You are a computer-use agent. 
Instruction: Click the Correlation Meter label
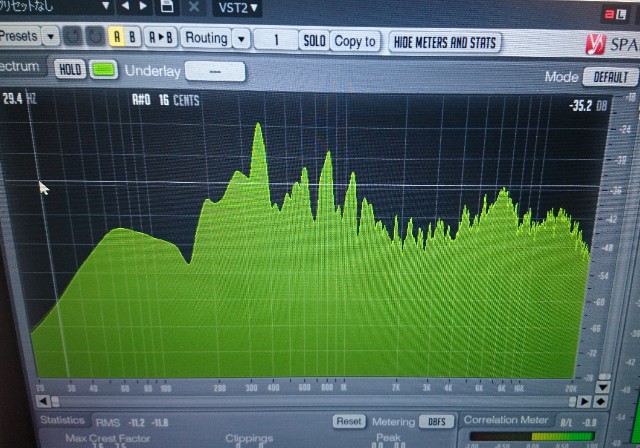[x=505, y=420]
